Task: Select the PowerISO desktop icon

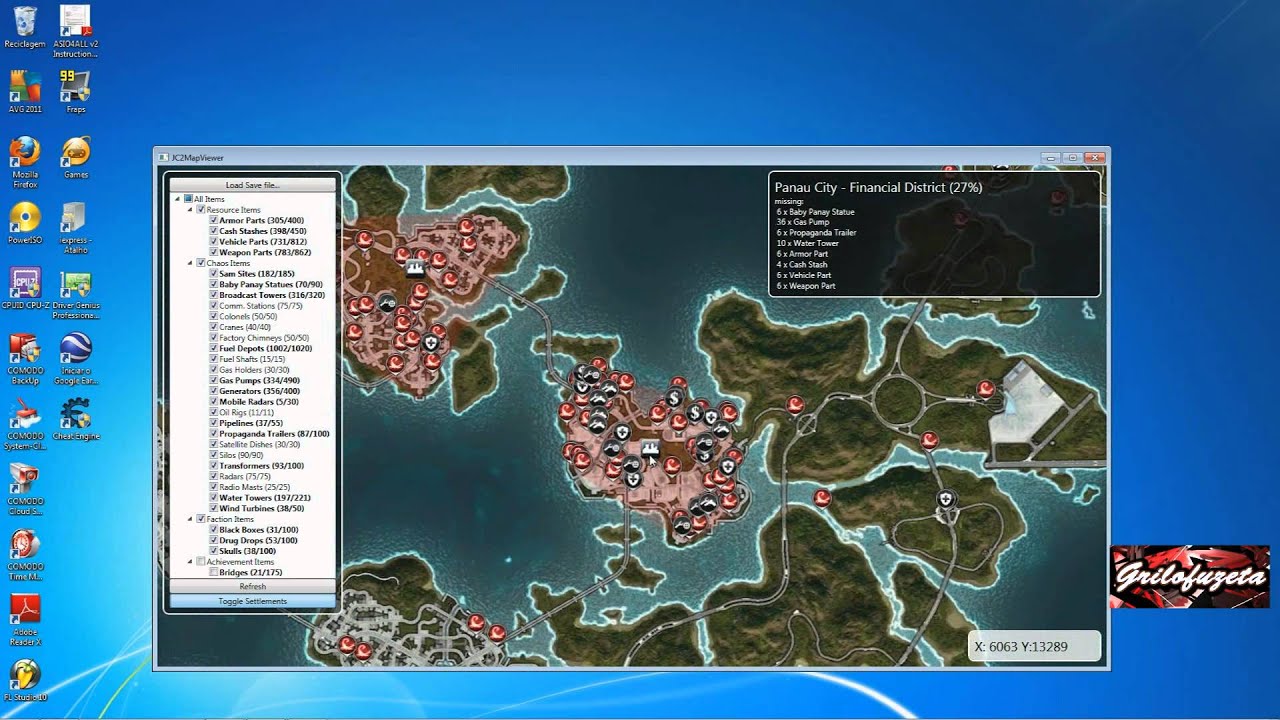Action: pos(25,223)
